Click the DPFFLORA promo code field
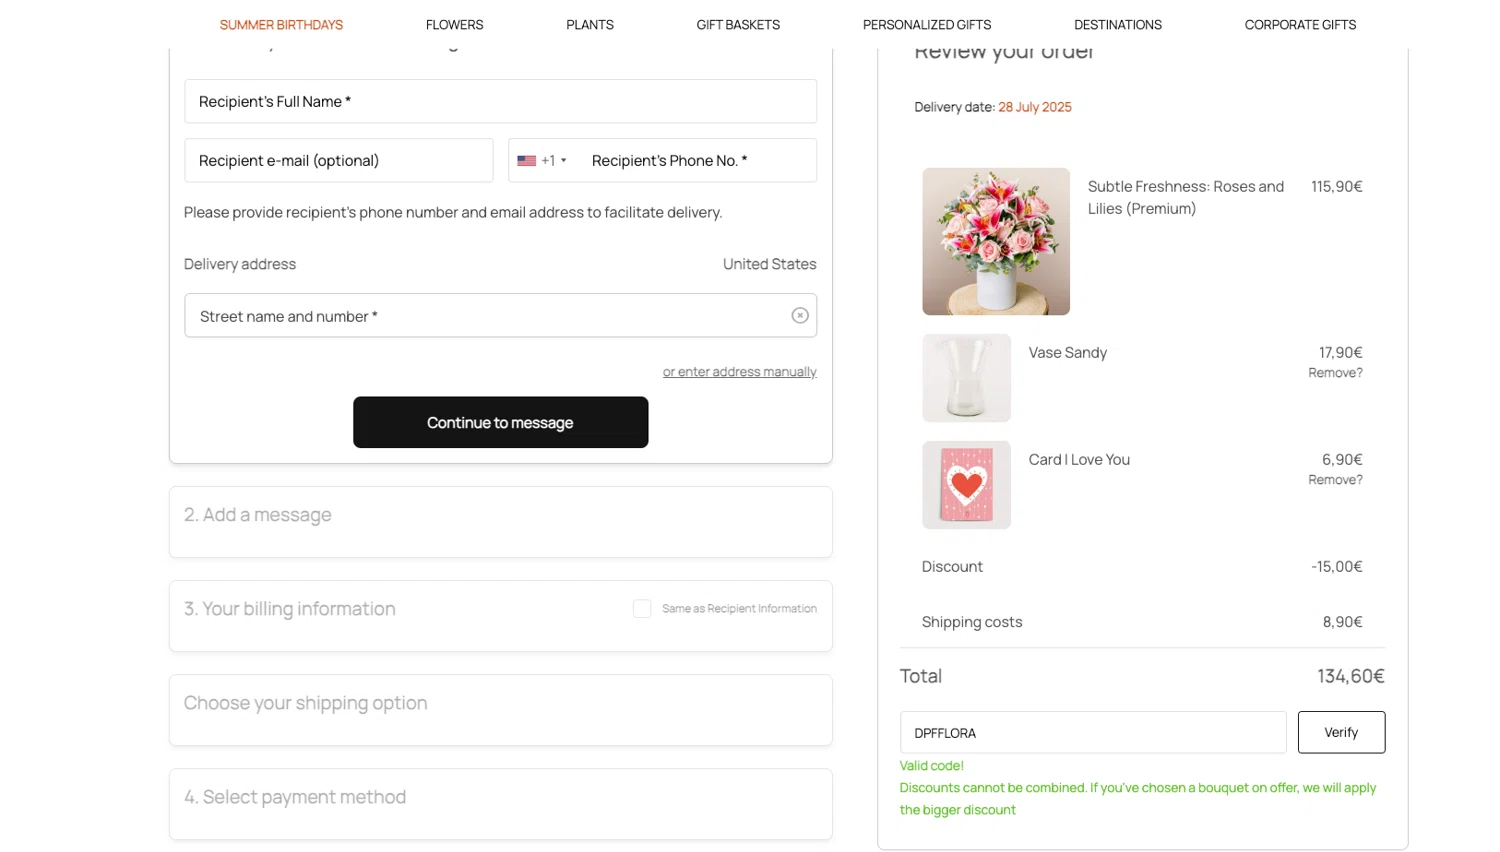This screenshot has width=1500, height=852. coord(1092,733)
